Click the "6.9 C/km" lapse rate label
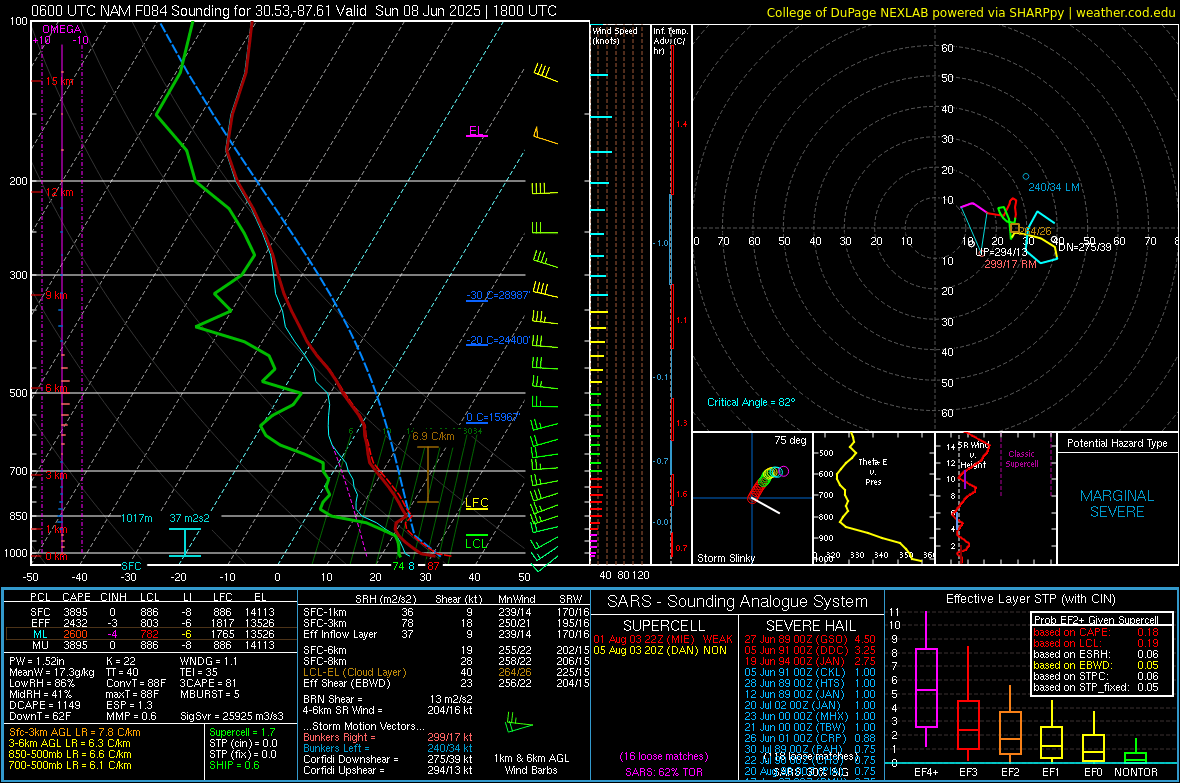This screenshot has width=1180, height=783. [x=433, y=437]
